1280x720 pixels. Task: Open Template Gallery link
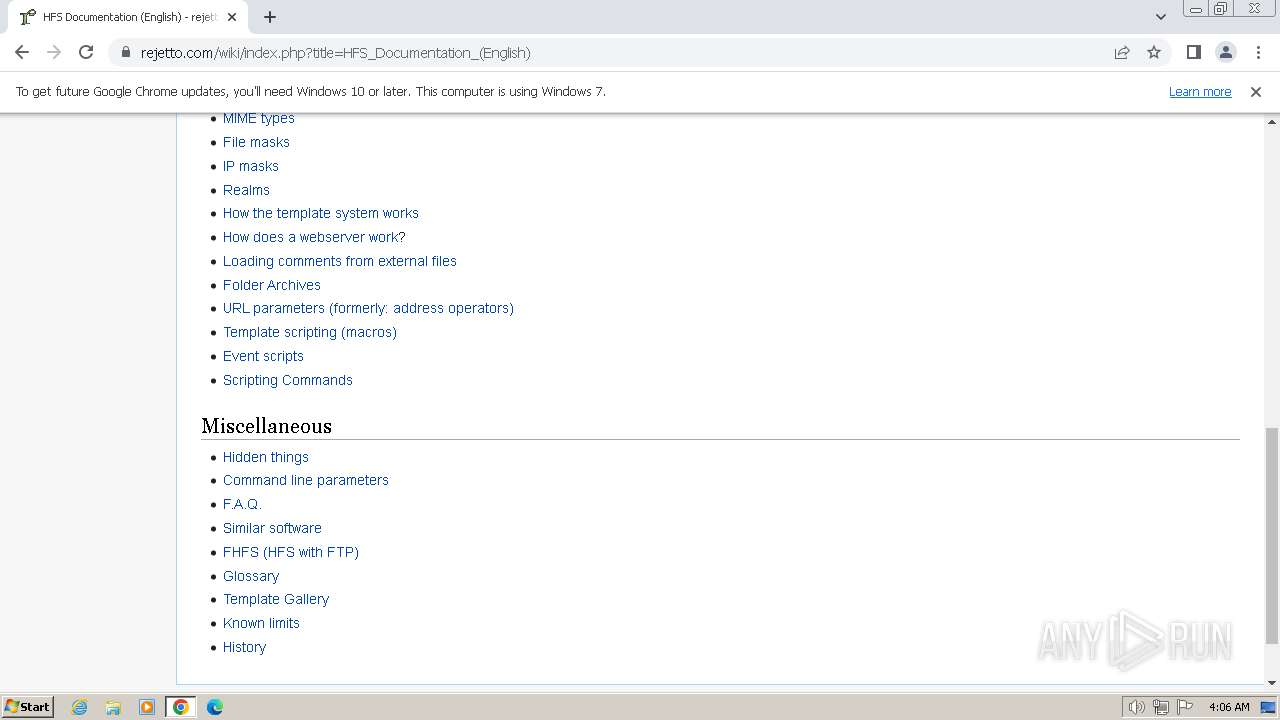click(276, 599)
